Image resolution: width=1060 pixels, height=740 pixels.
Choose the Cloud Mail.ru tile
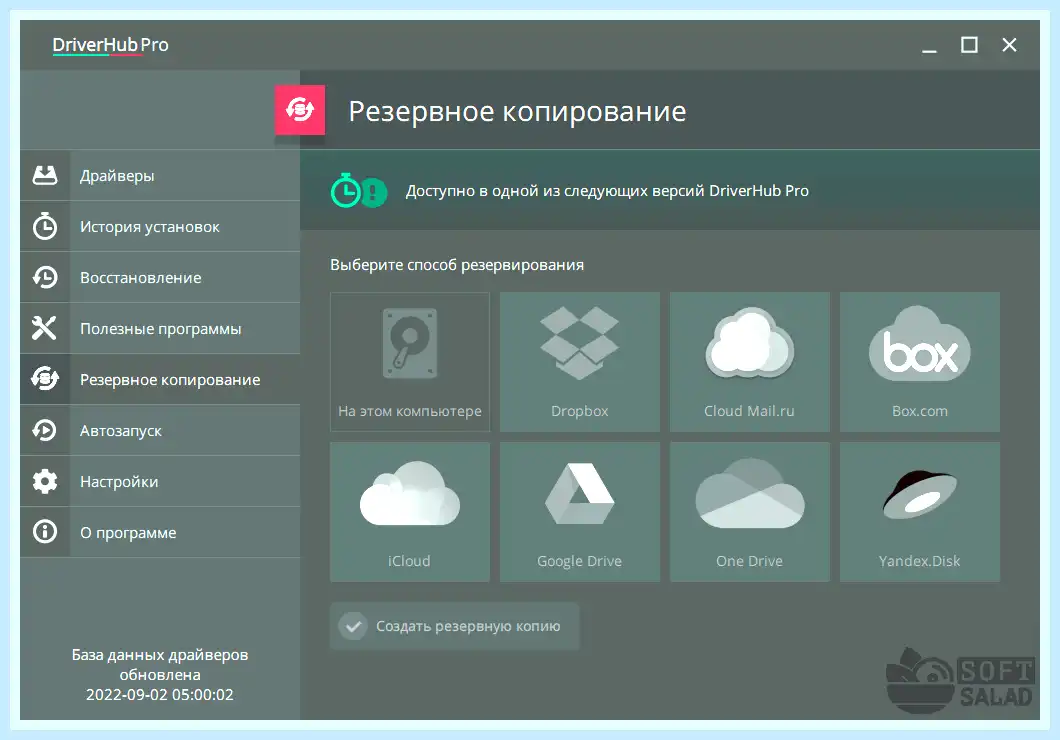[750, 362]
